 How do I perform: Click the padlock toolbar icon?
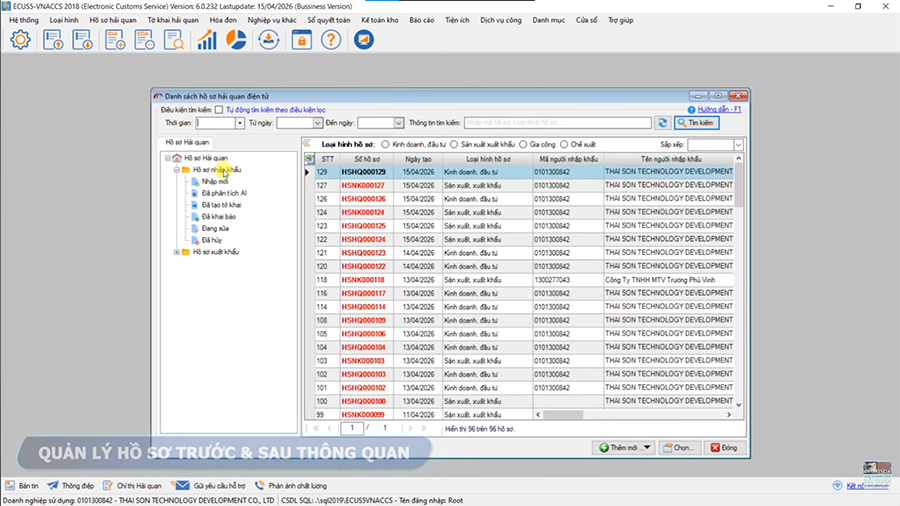point(300,40)
